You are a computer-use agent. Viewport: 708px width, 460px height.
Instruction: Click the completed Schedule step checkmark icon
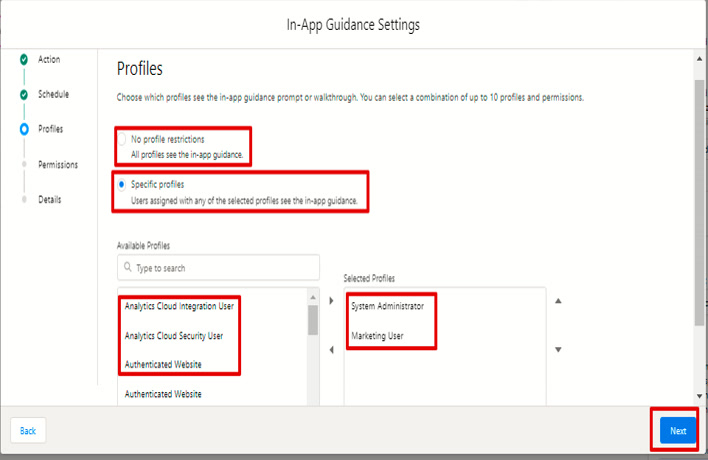[23, 95]
